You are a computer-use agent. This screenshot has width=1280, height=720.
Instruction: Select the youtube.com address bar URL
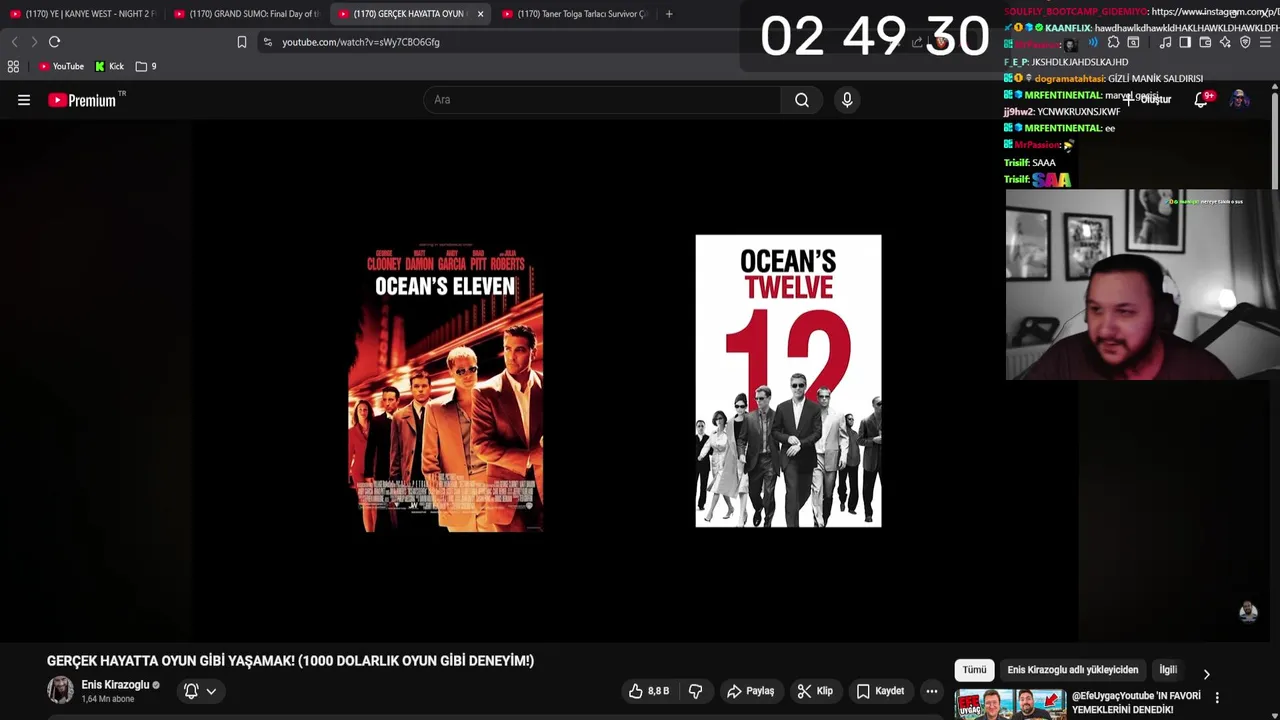coord(361,42)
